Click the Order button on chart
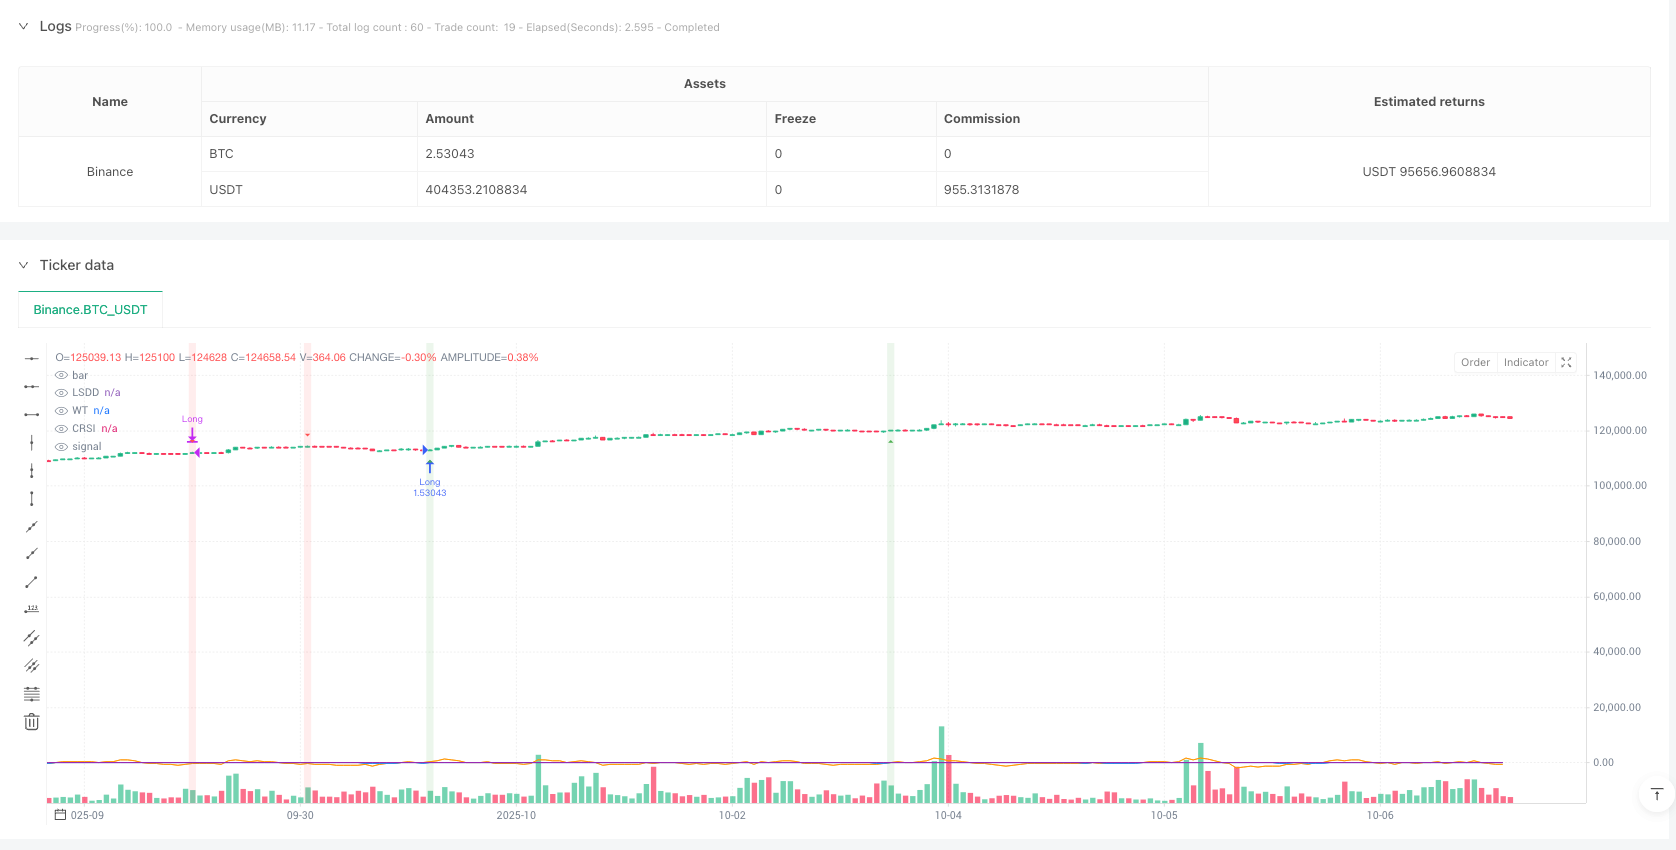 pyautogui.click(x=1475, y=363)
